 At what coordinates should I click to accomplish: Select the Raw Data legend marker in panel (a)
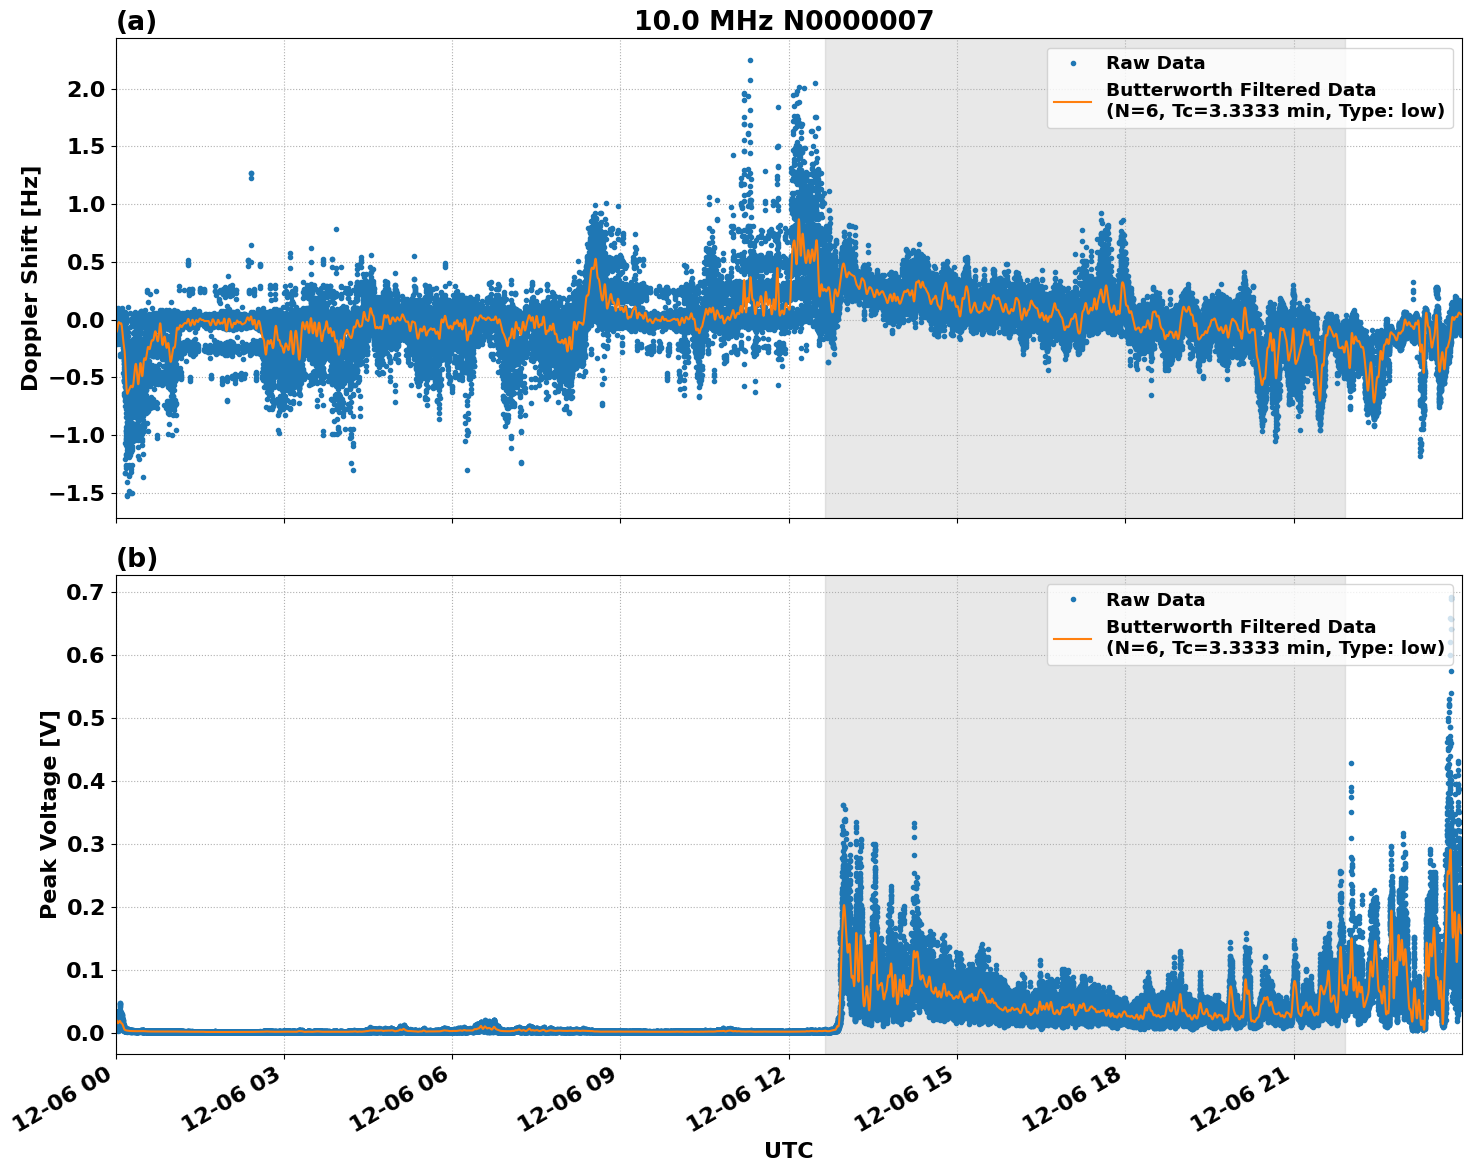[x=1075, y=62]
